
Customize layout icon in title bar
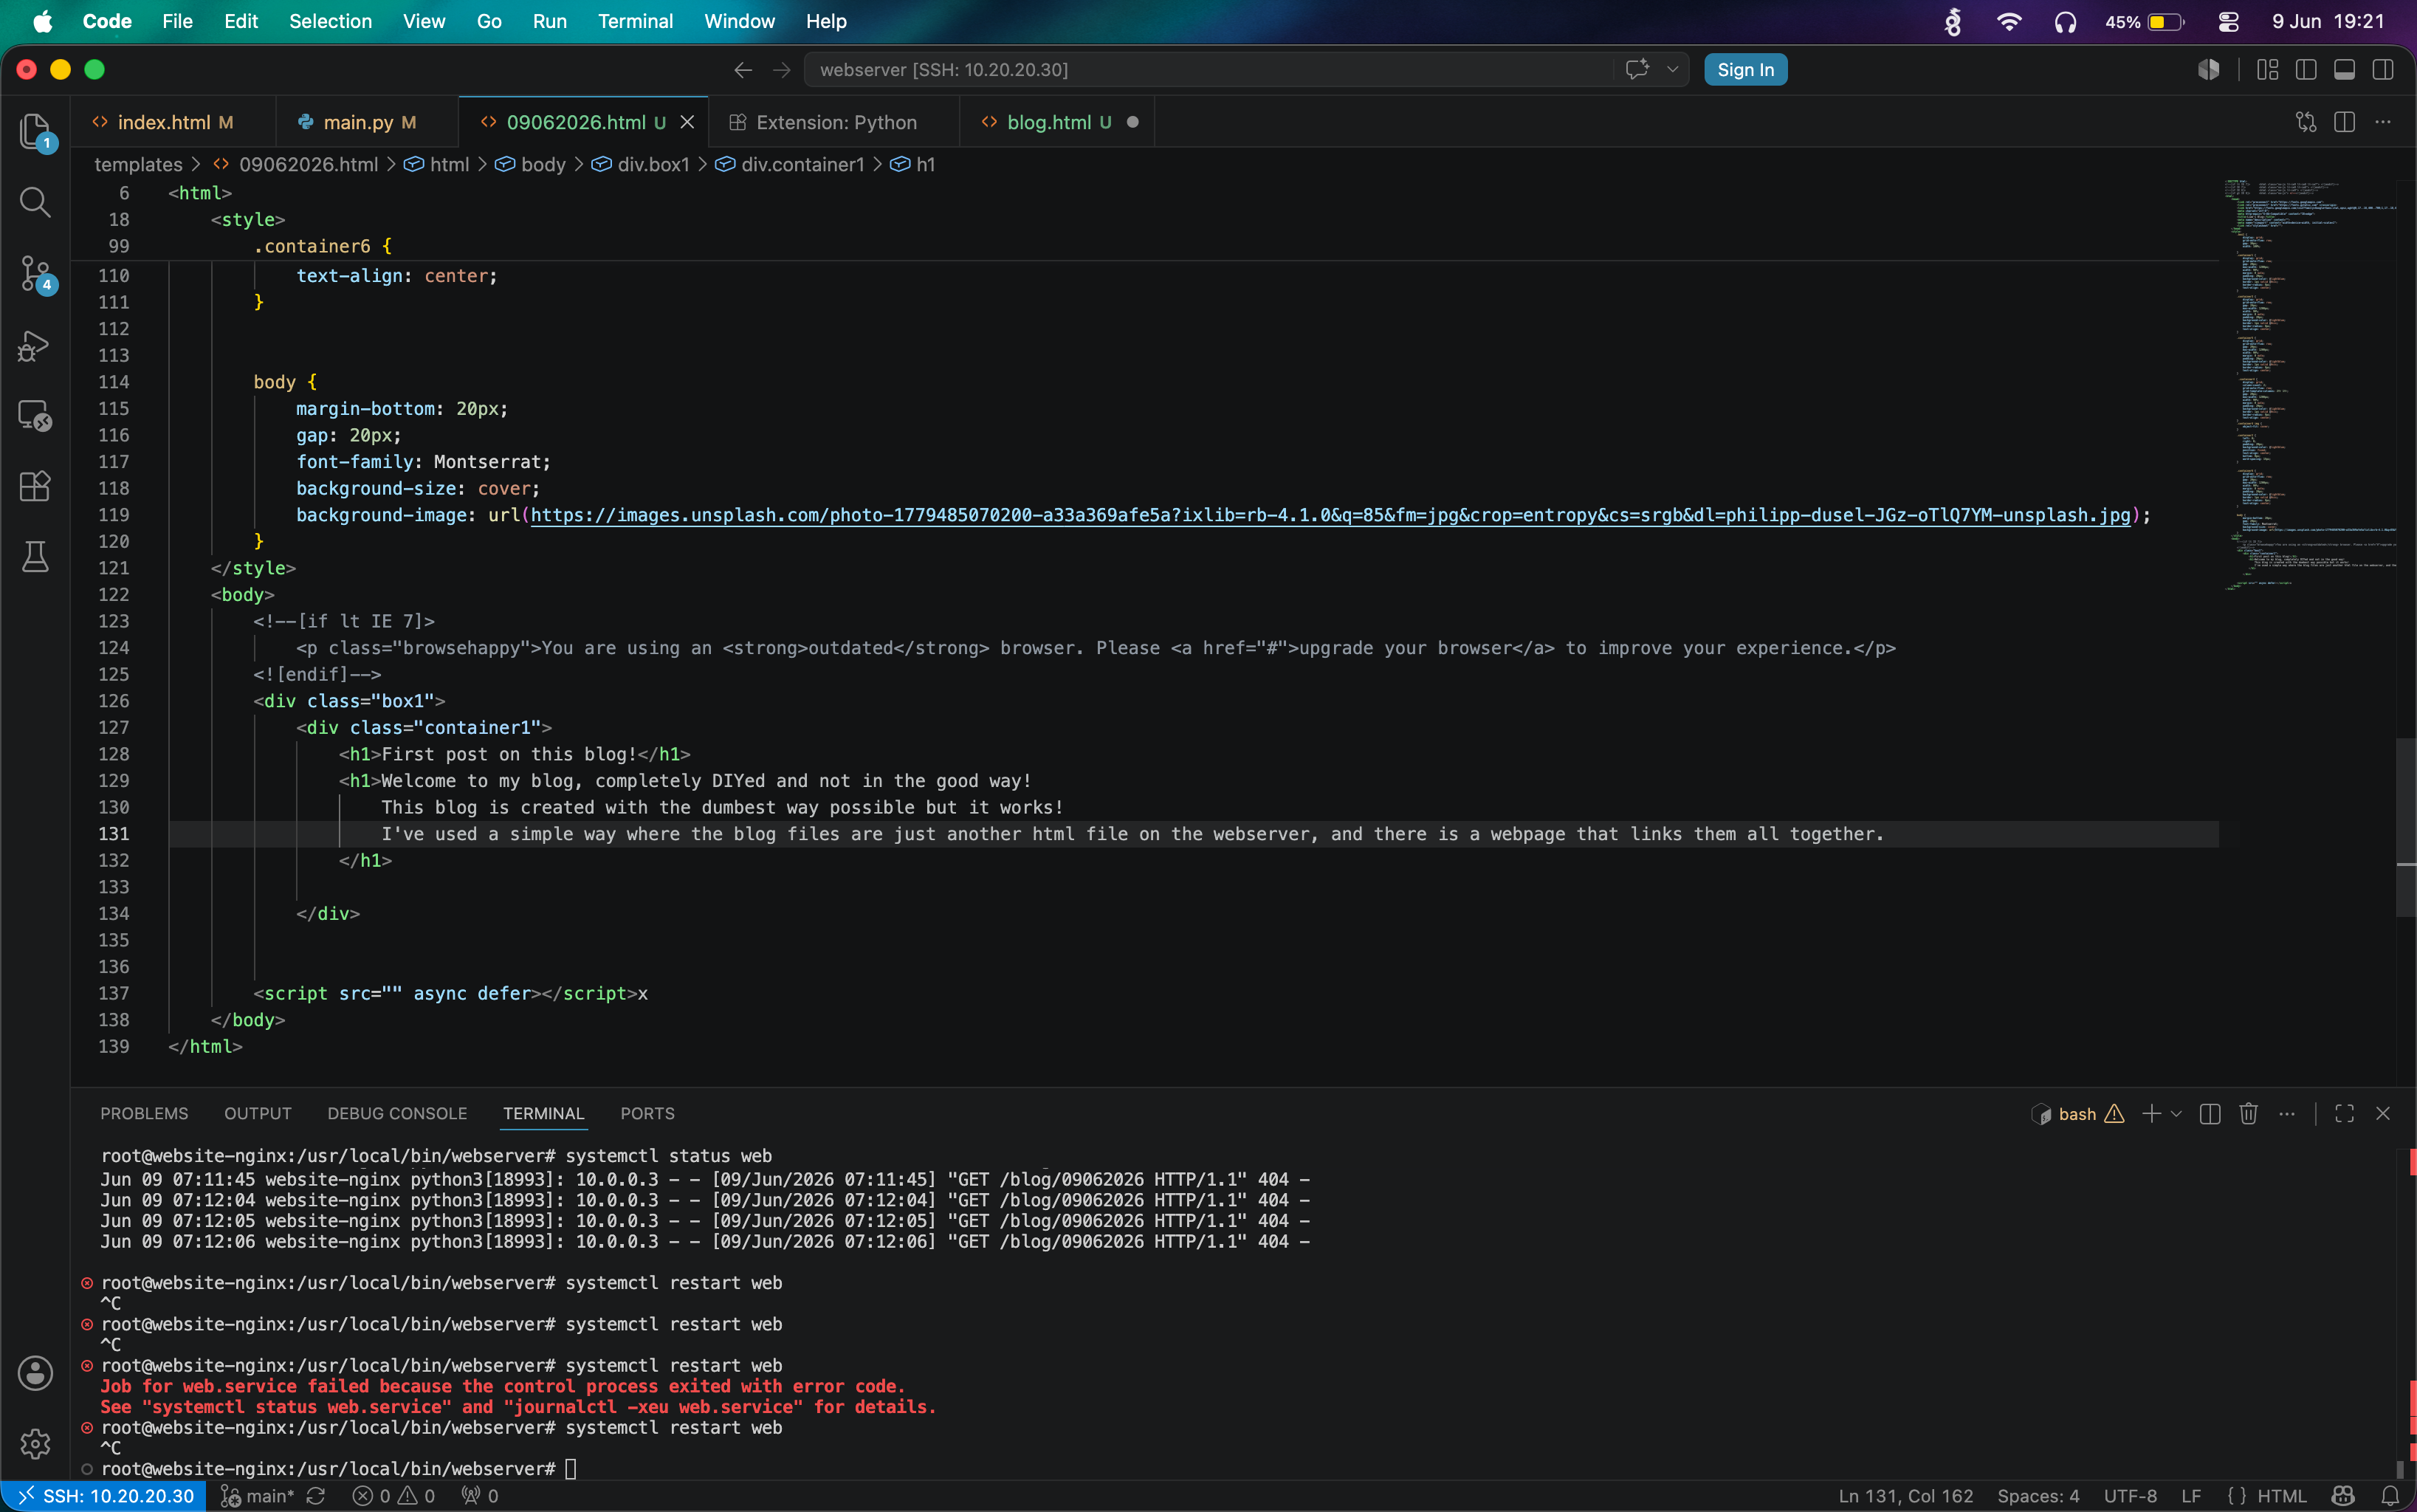click(2267, 70)
